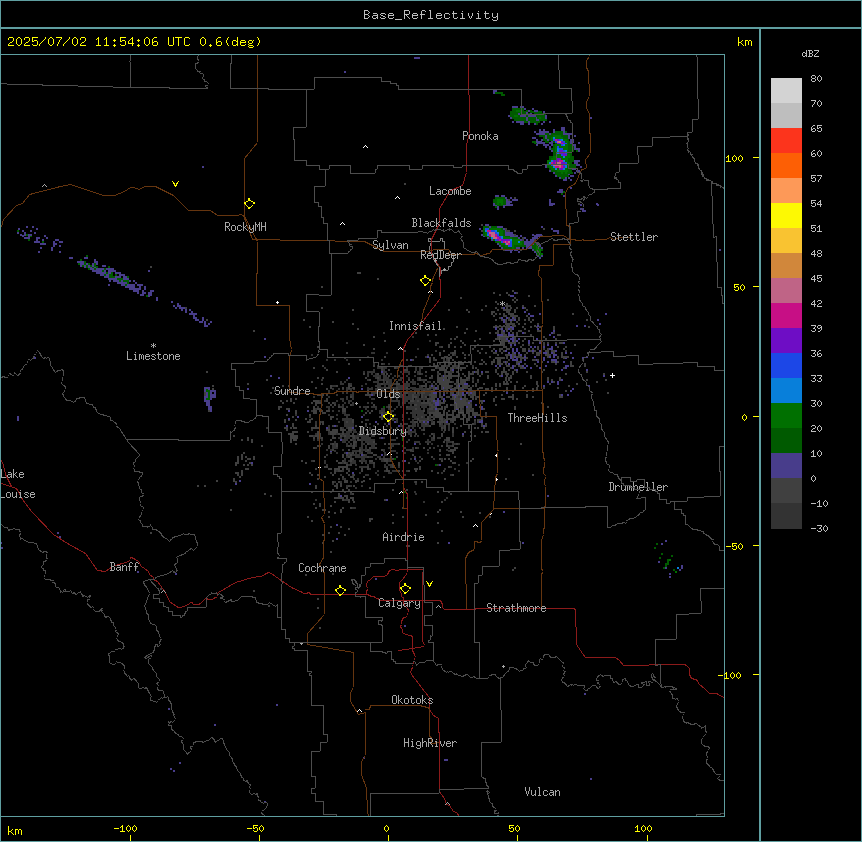Click the dBZ legend heading
This screenshot has width=862, height=842.
coord(810,53)
